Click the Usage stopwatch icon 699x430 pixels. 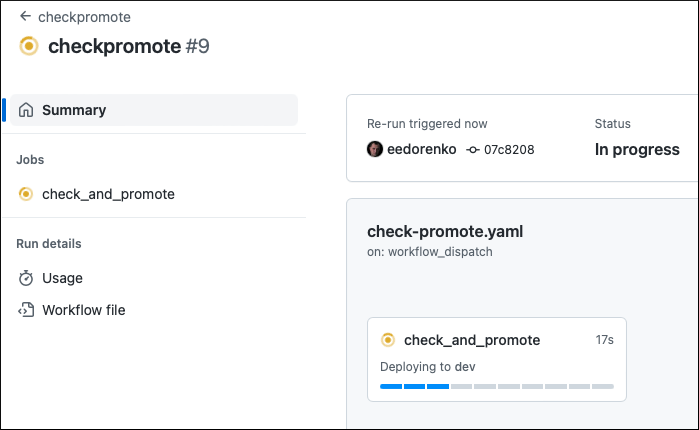(26, 278)
